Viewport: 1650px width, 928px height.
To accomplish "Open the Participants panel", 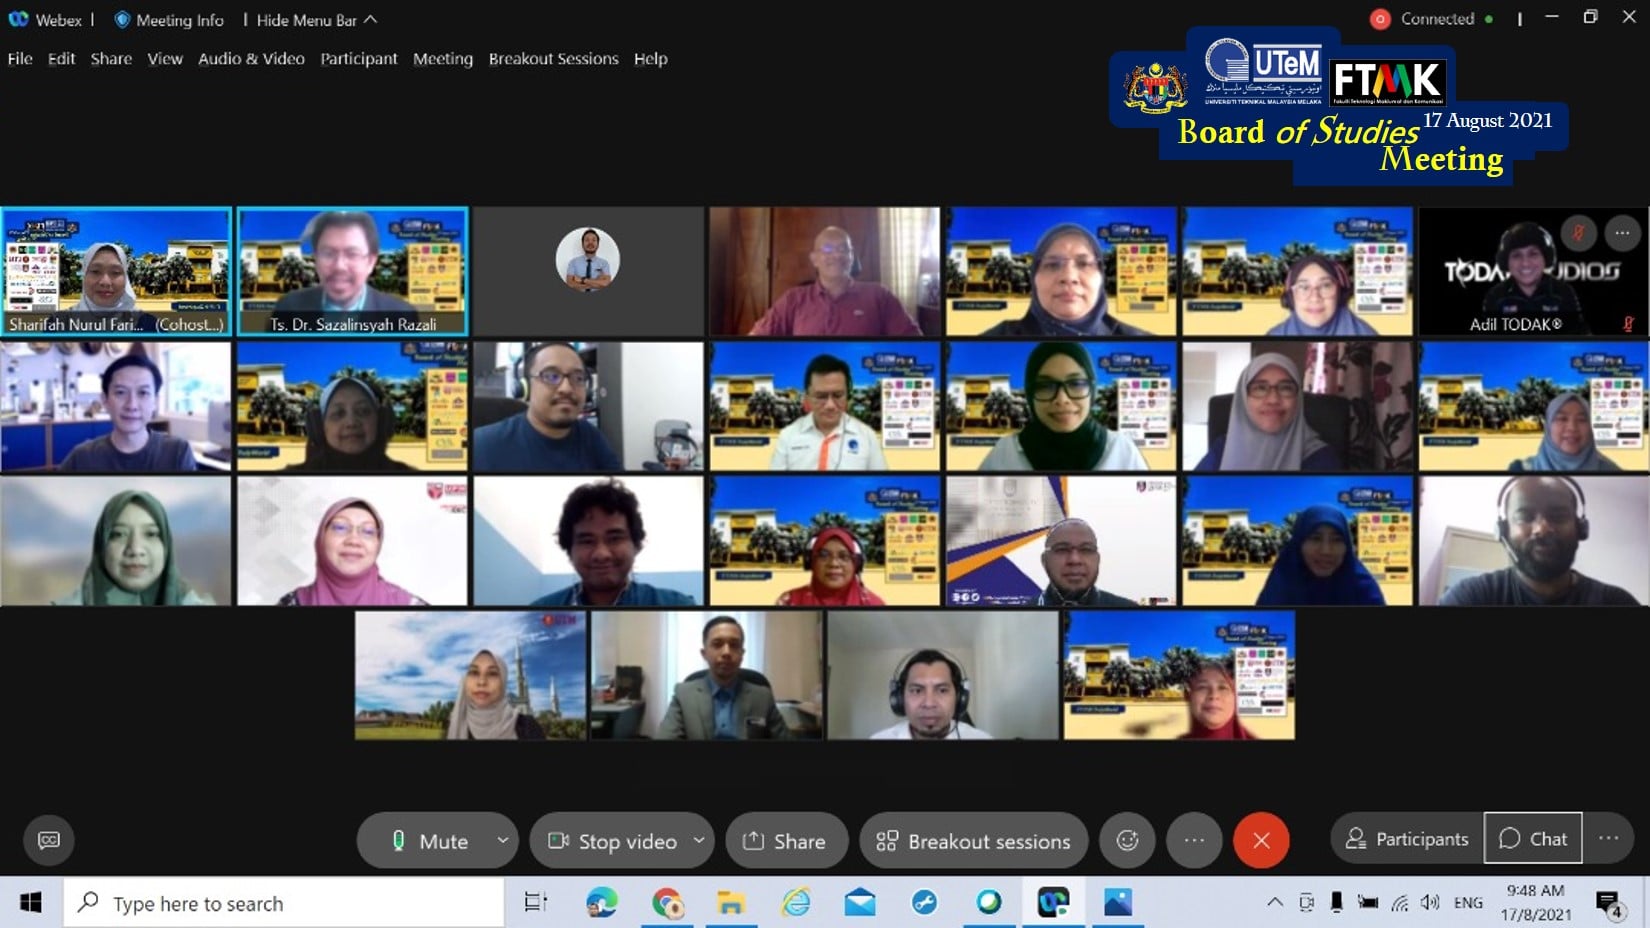I will tap(1407, 839).
